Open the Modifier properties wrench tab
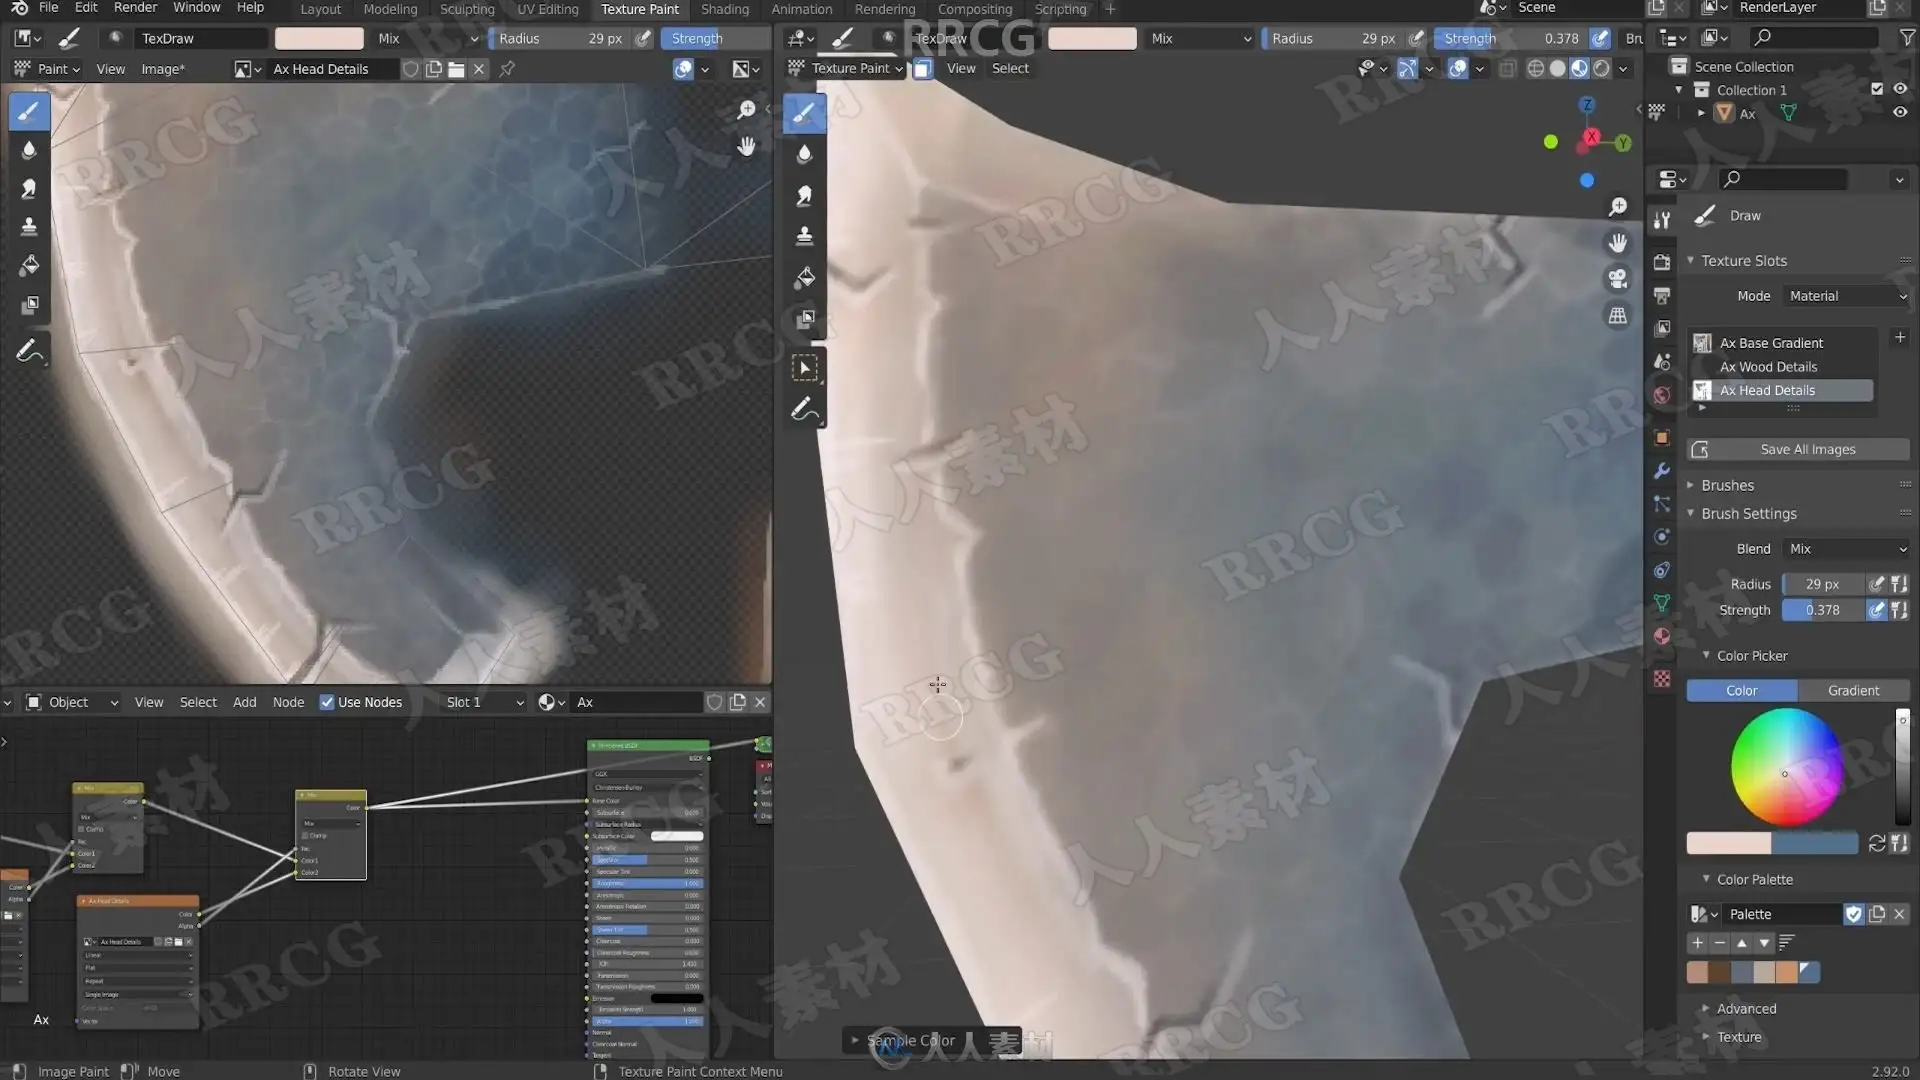 pos(1662,471)
